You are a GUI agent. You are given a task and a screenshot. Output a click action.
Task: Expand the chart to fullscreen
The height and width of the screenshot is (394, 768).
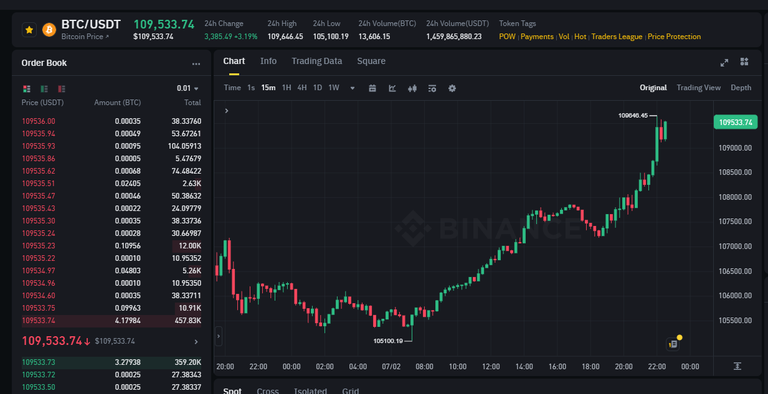point(724,62)
